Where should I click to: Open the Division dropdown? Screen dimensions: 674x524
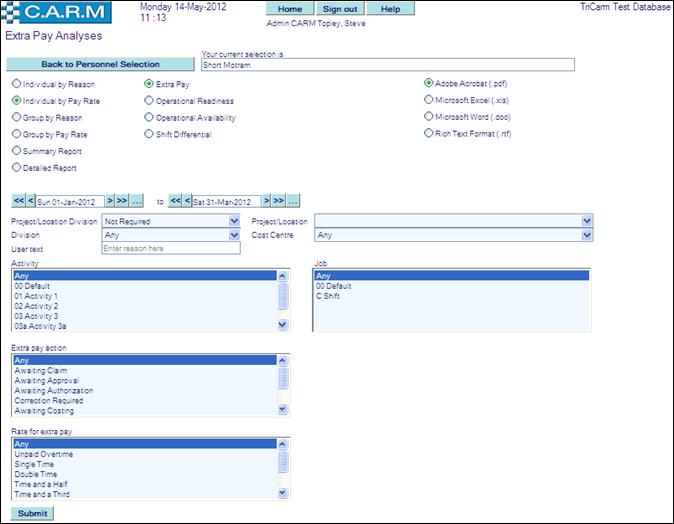click(x=234, y=235)
